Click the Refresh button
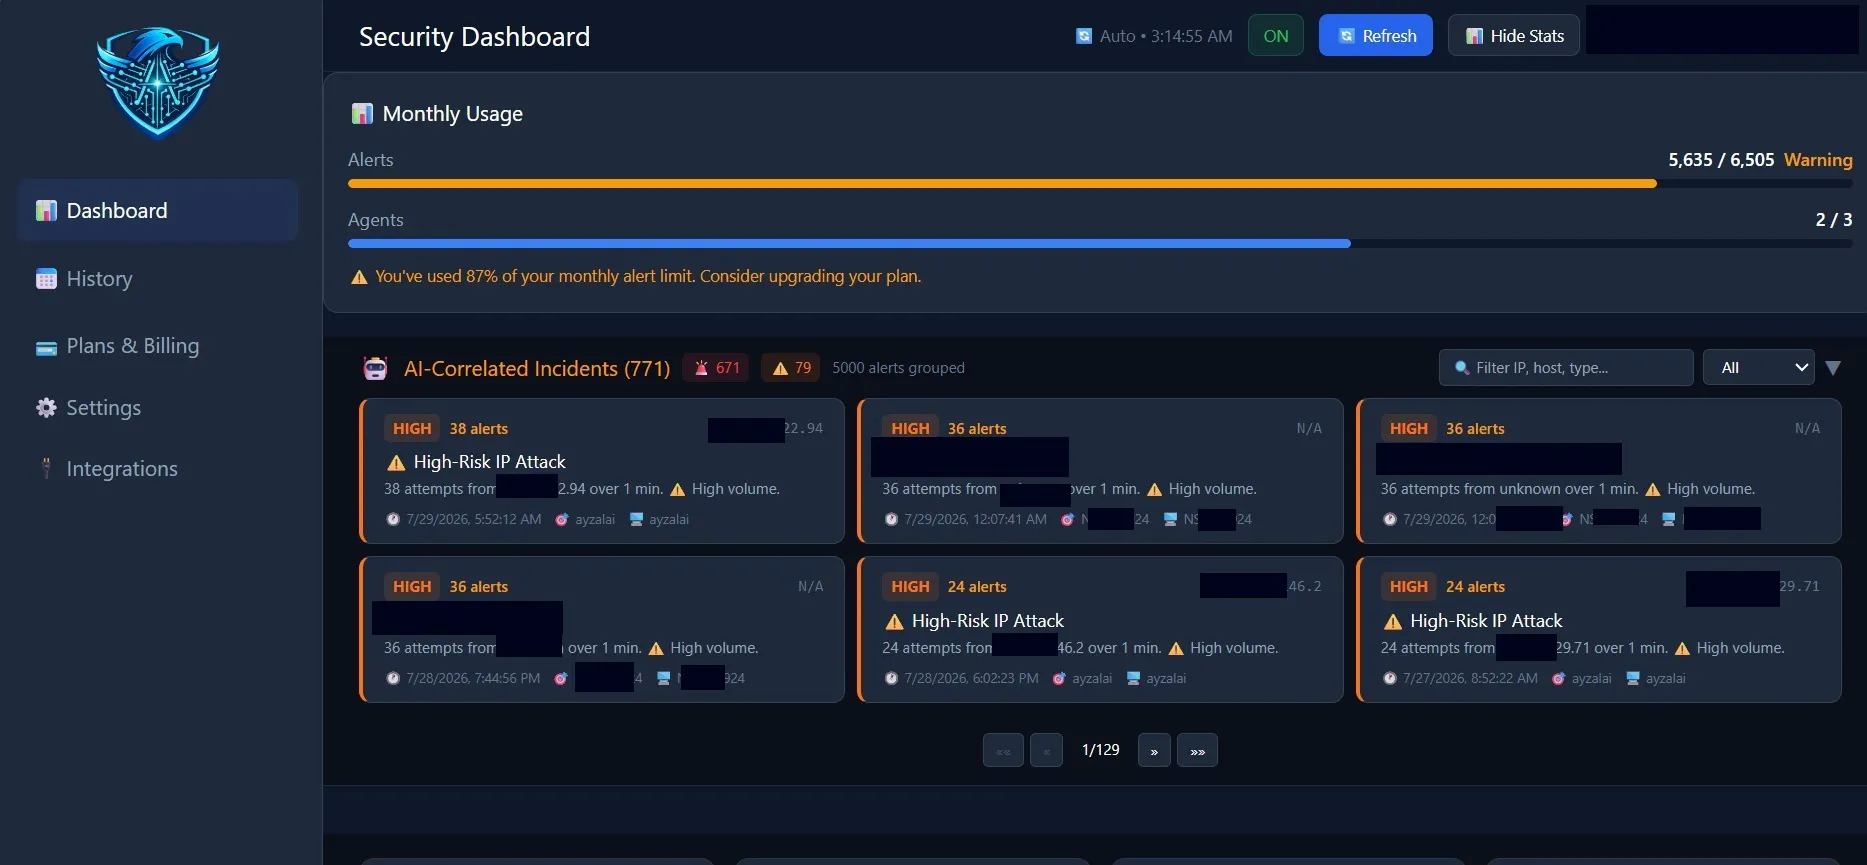 pos(1376,36)
